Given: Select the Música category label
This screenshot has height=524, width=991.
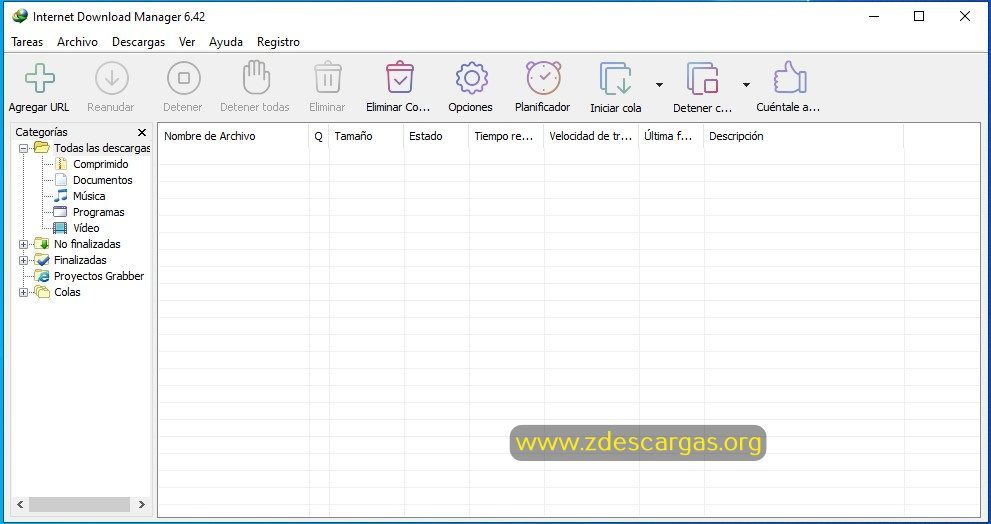Looking at the screenshot, I should click(x=89, y=196).
